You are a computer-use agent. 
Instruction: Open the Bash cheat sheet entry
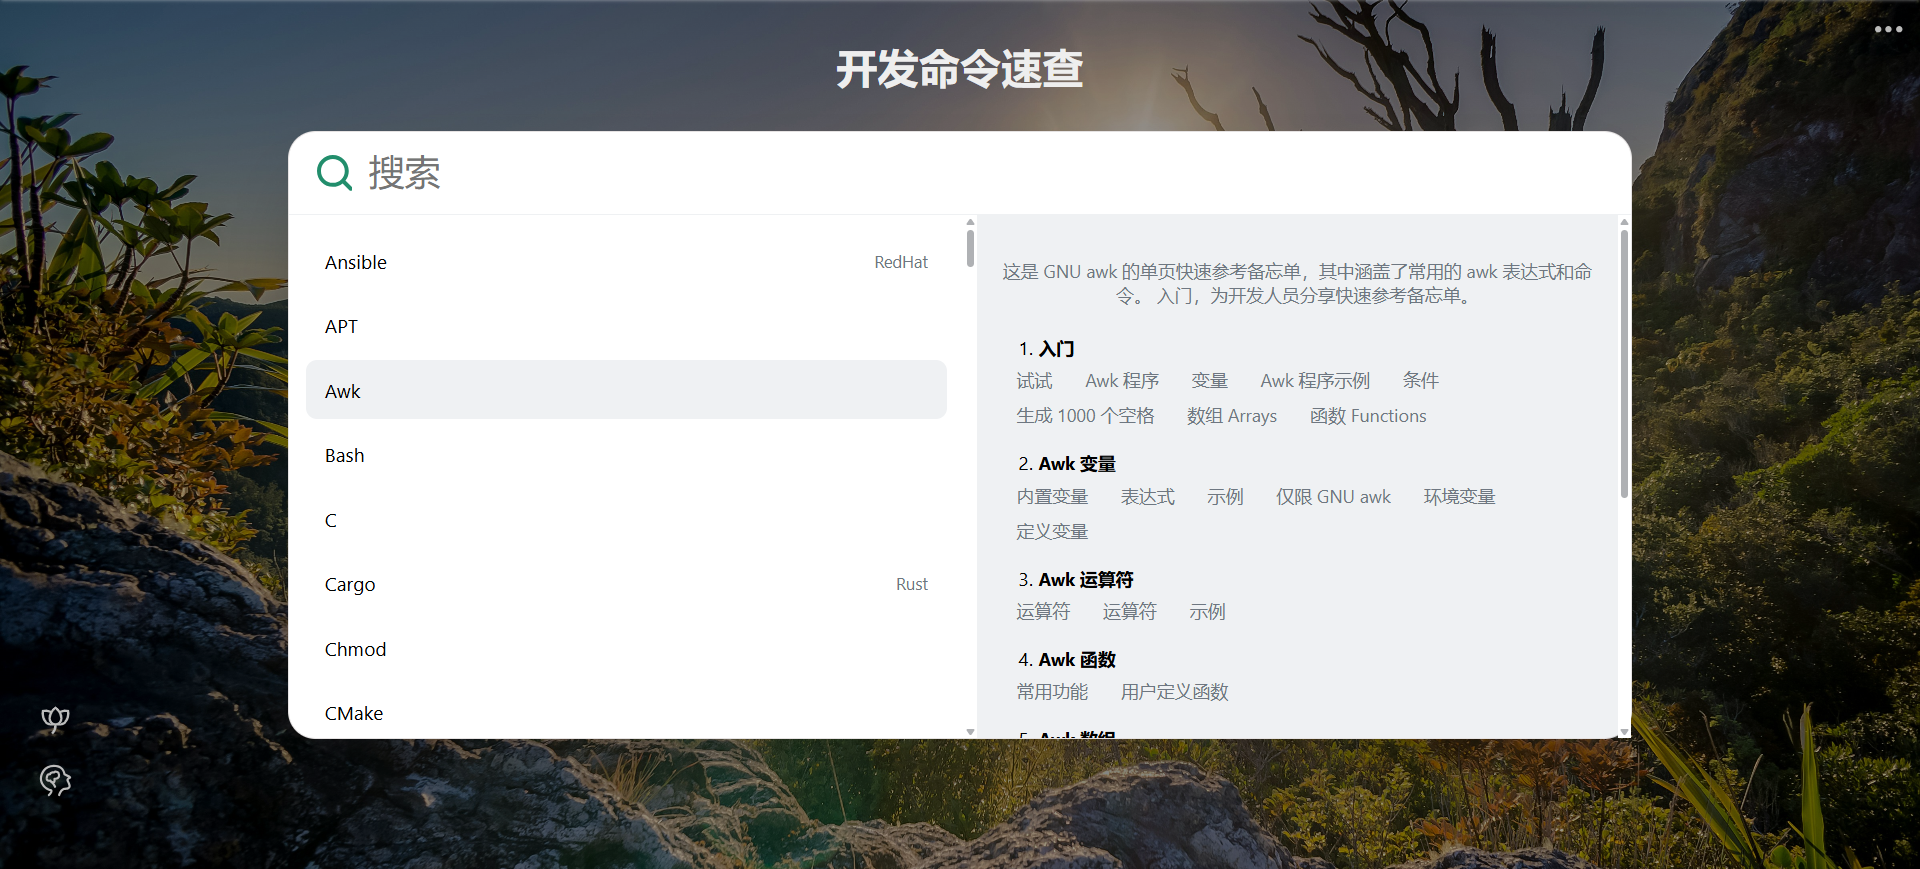click(x=626, y=455)
